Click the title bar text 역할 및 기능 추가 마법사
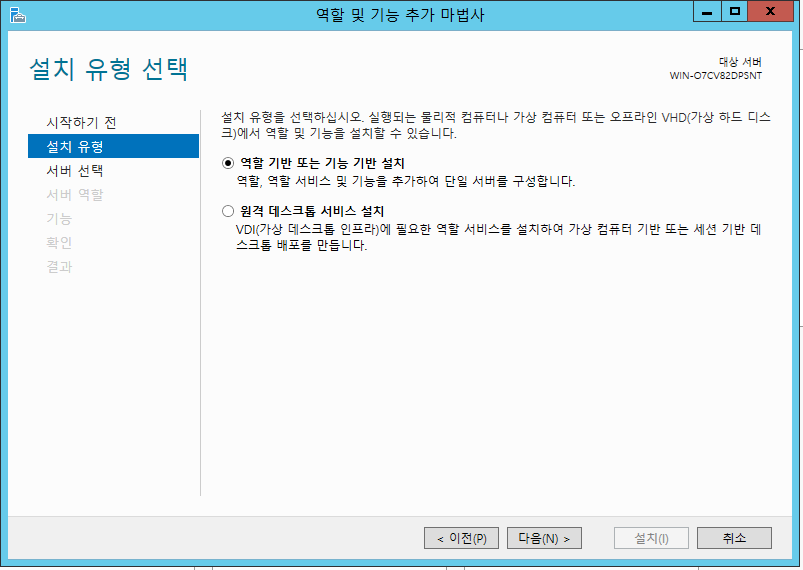The width and height of the screenshot is (803, 570). (400, 13)
